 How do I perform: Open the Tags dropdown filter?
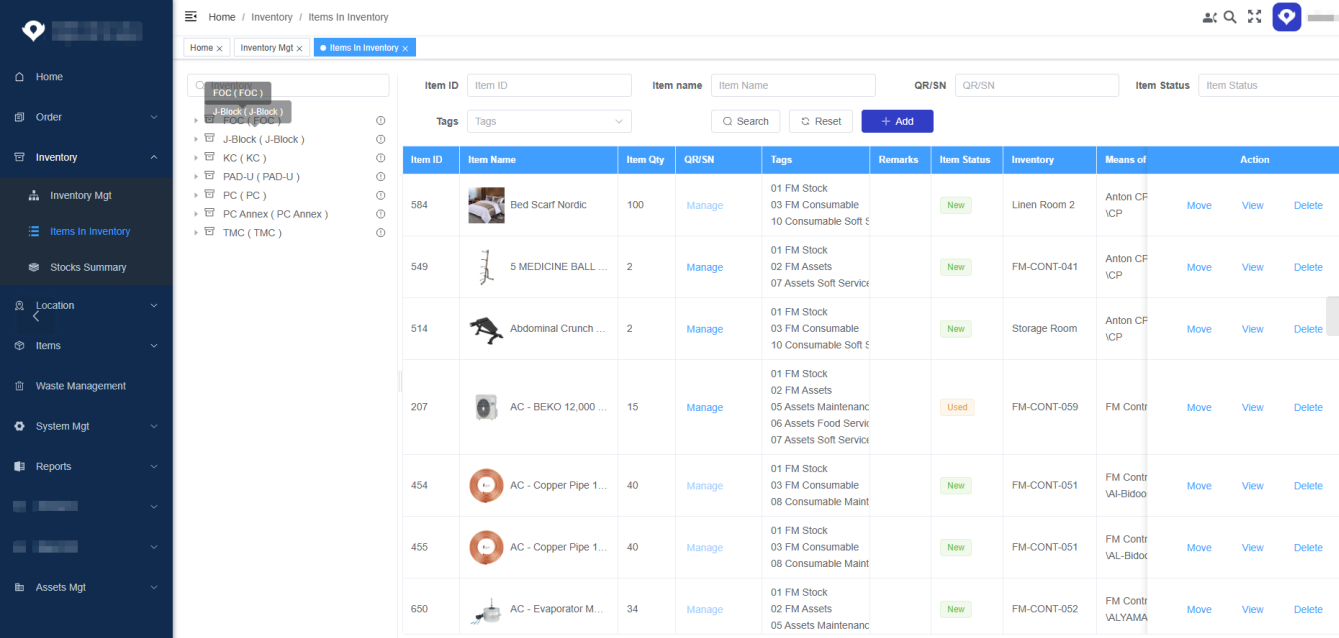[549, 121]
